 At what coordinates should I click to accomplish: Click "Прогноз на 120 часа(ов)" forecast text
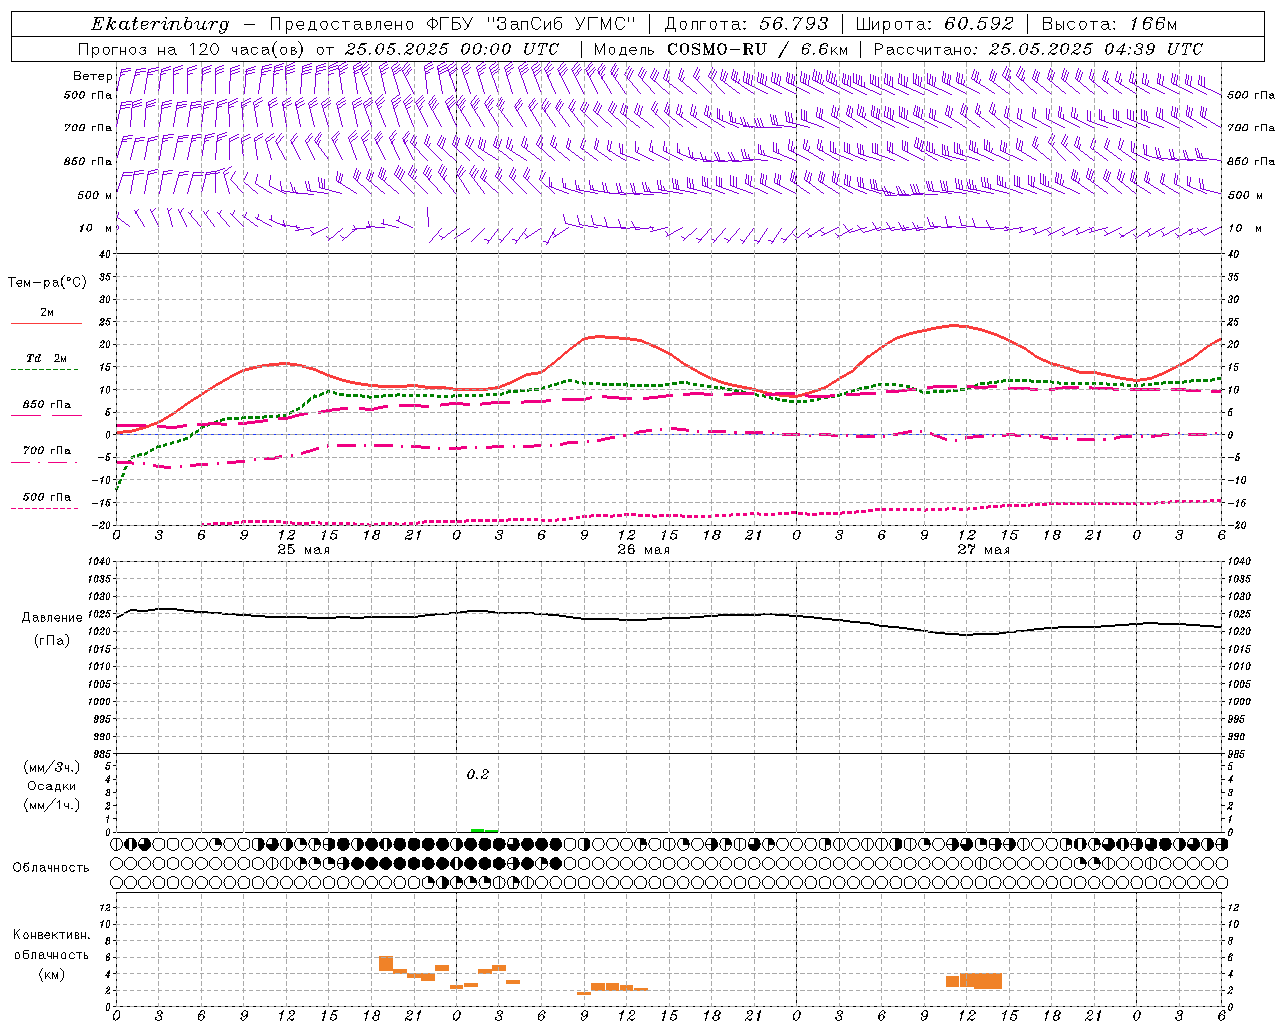193,49
